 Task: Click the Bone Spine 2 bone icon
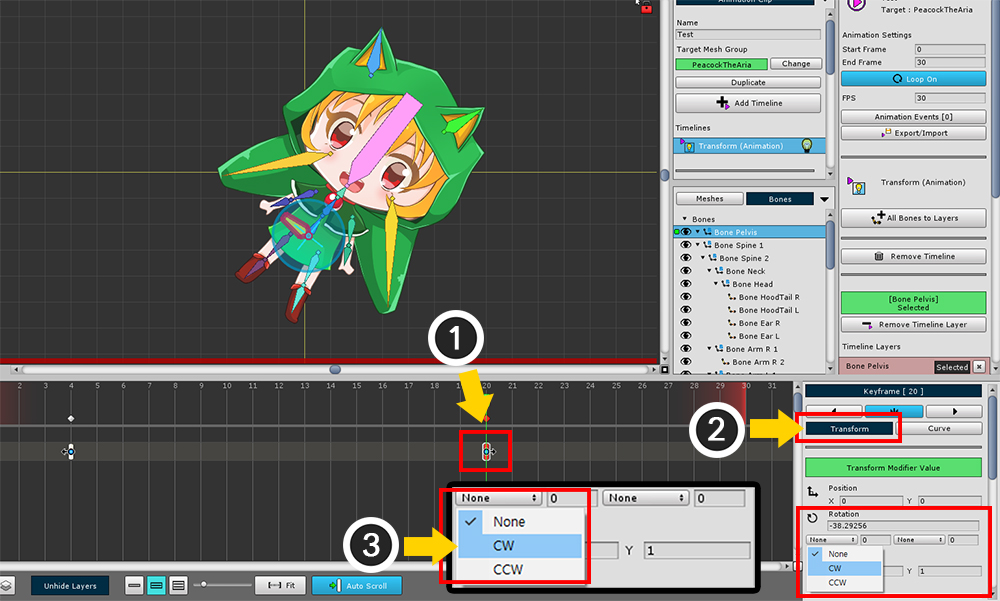pos(712,258)
